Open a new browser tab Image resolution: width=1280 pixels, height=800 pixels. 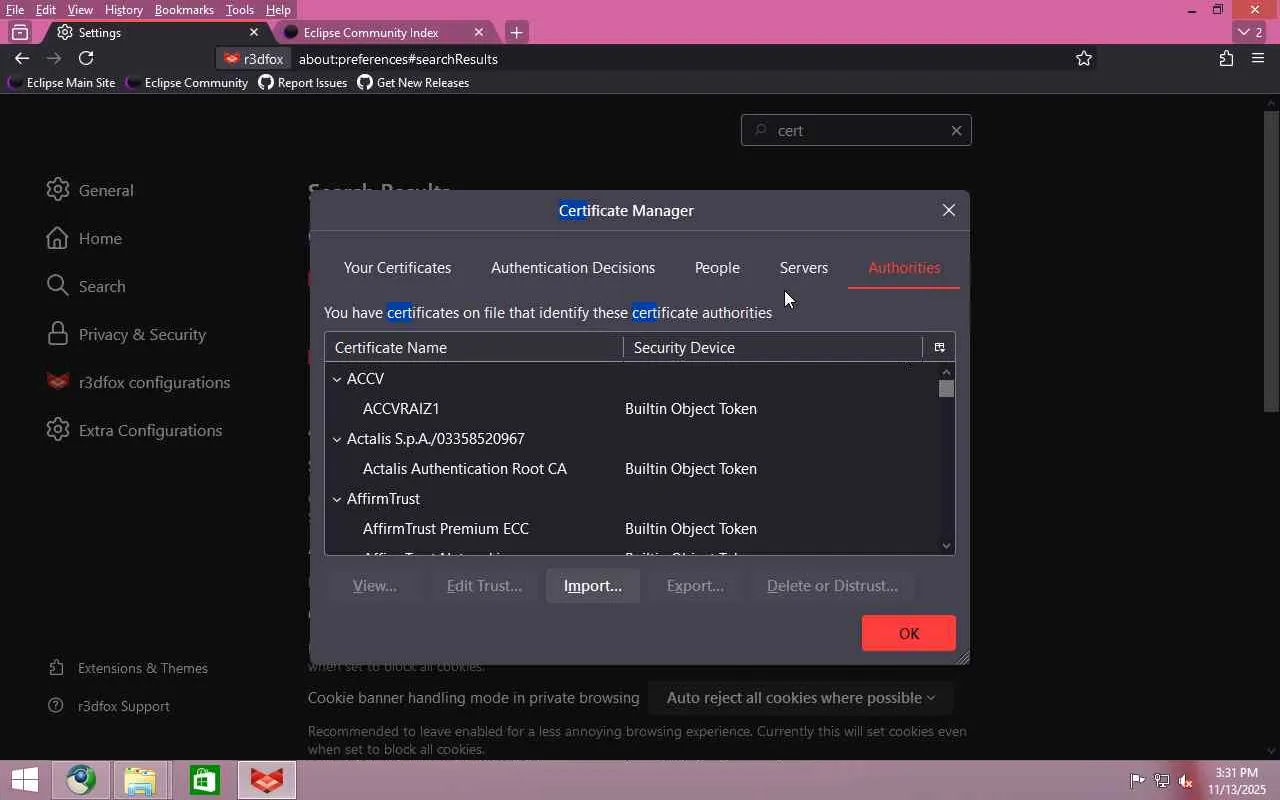click(516, 32)
